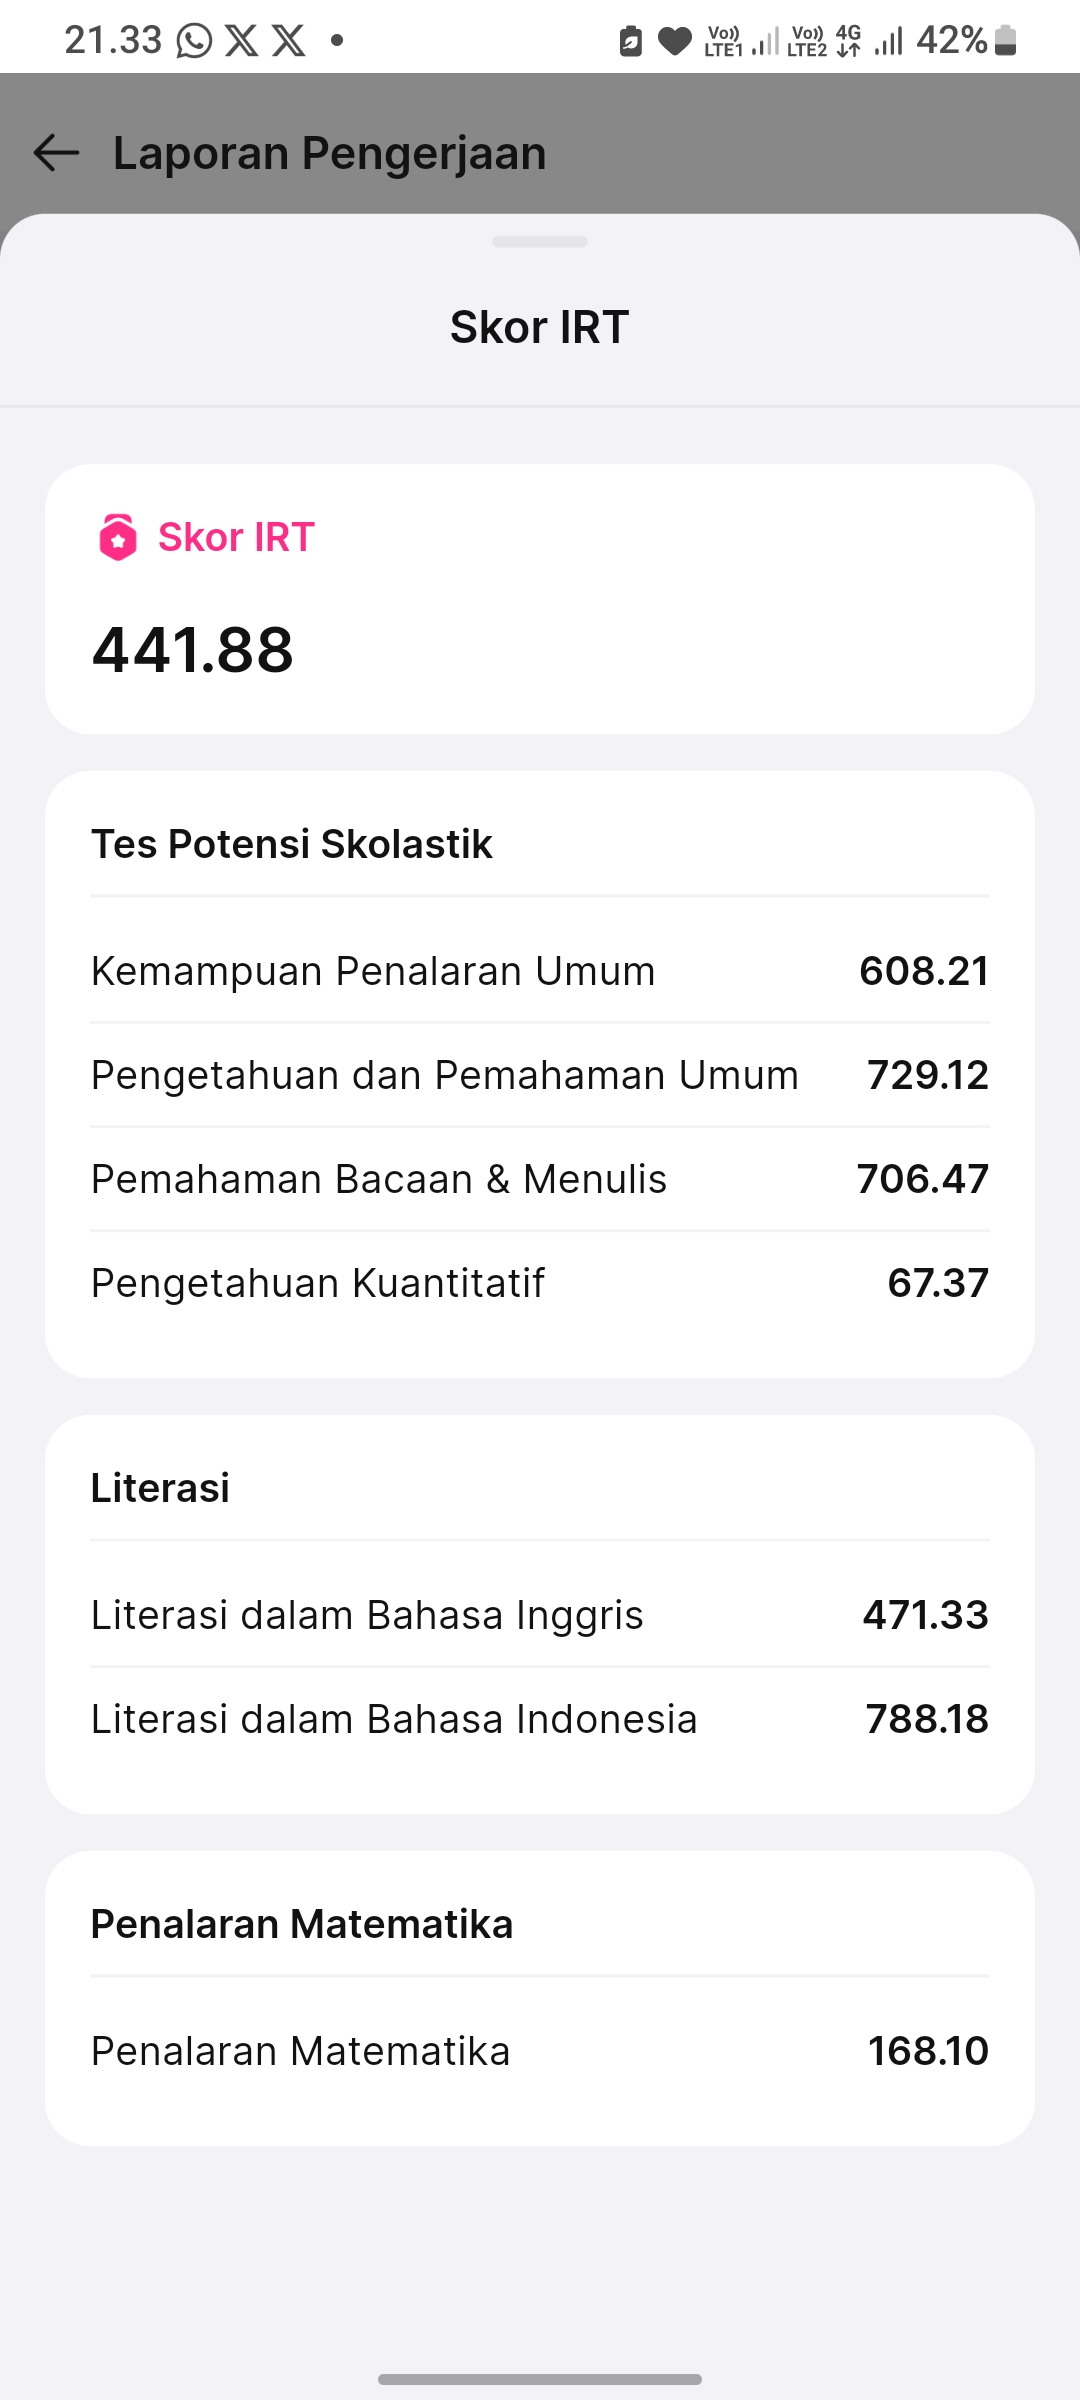
Task: Tap the second X notification icon in the status bar
Action: point(288,41)
